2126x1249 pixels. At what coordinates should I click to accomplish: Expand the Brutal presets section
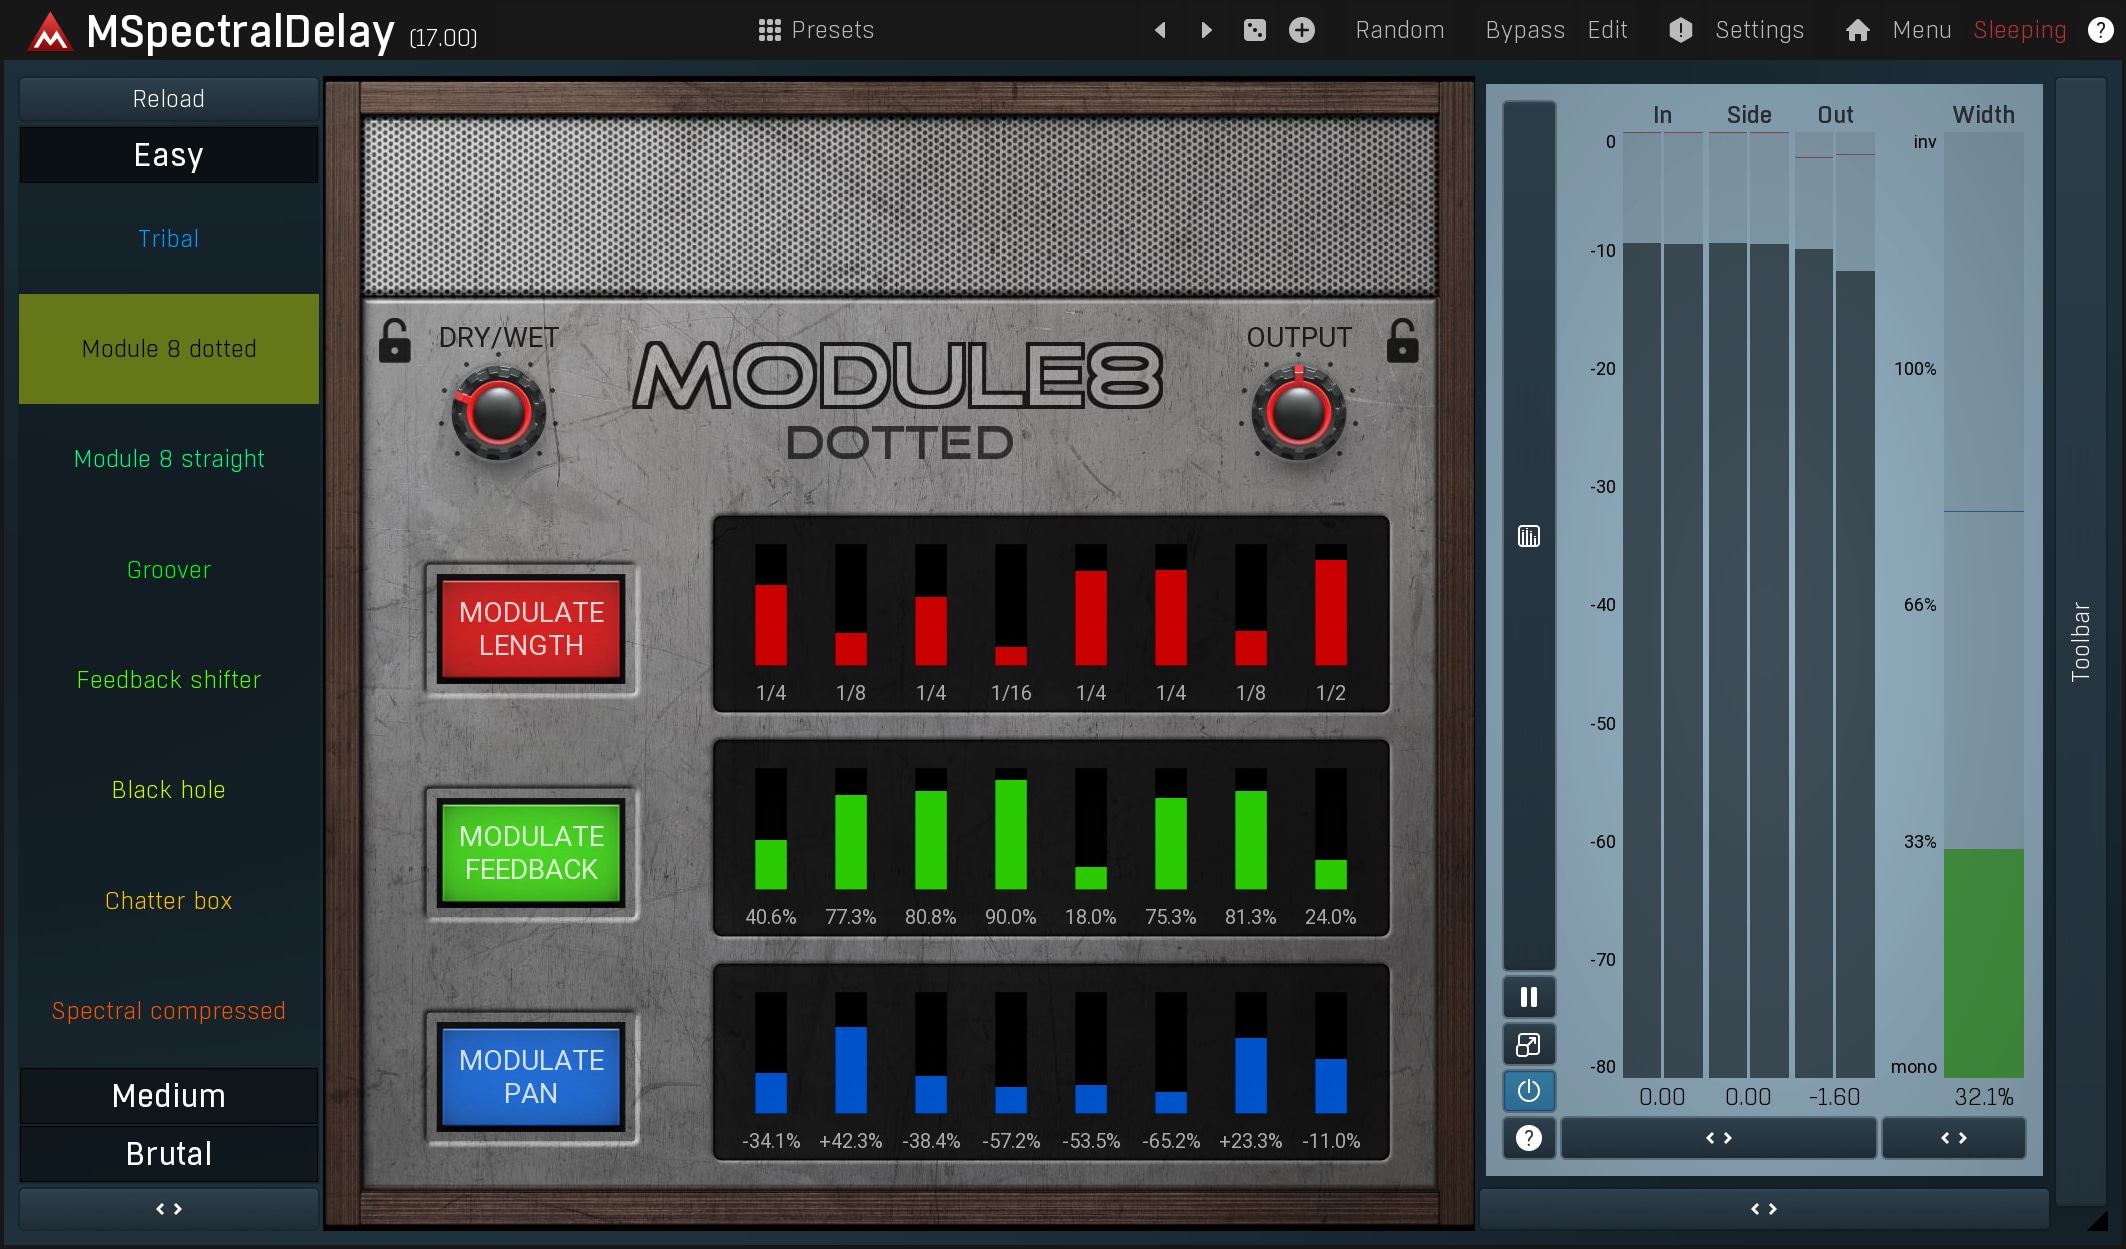tap(168, 1154)
